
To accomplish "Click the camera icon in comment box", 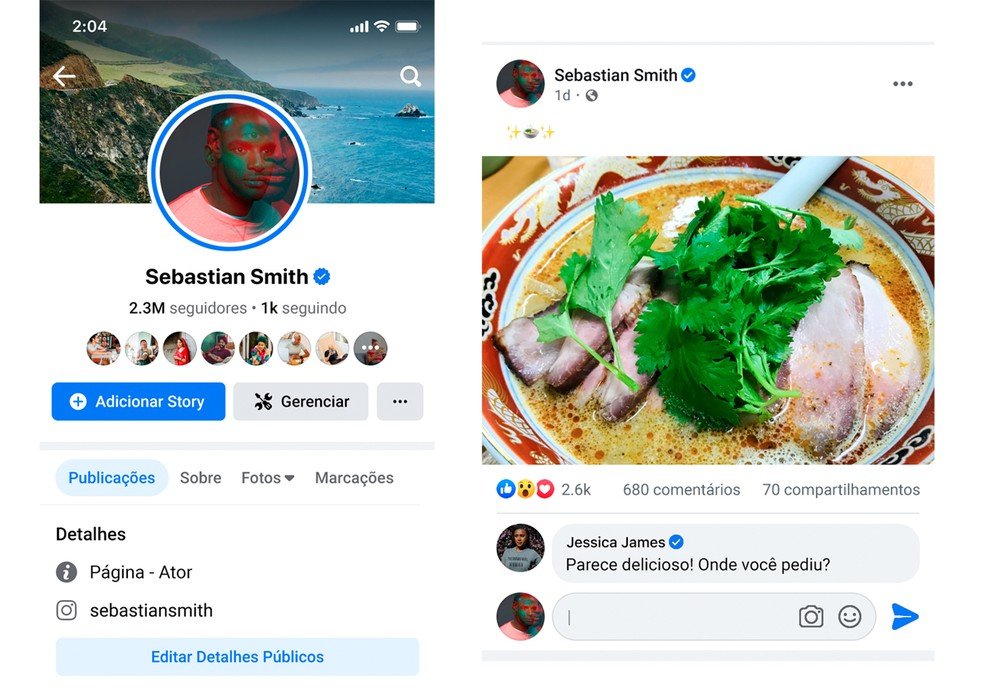I will click(811, 617).
